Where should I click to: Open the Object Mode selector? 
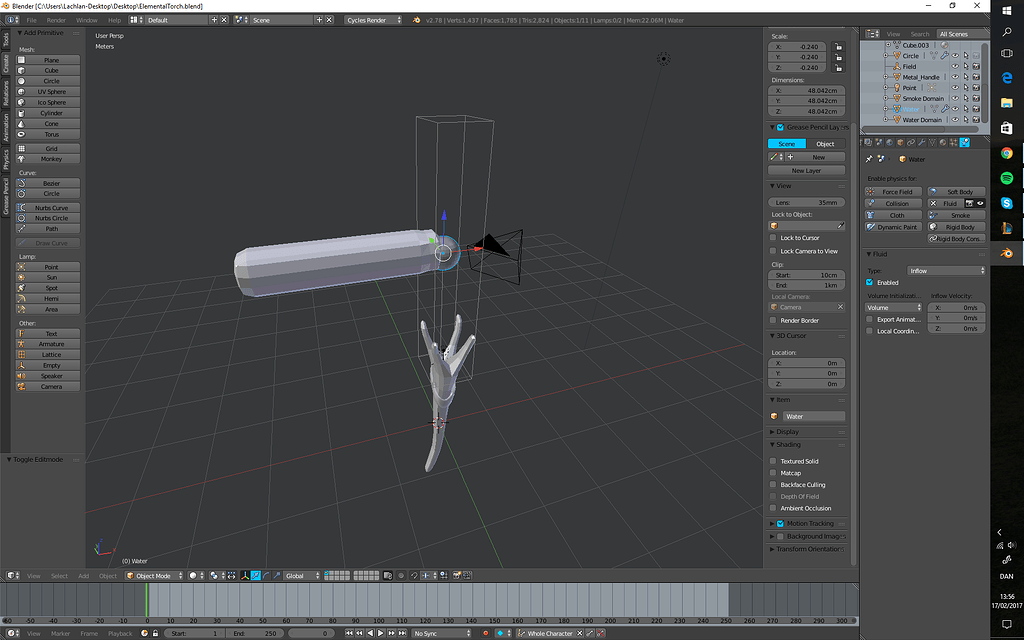pyautogui.click(x=156, y=575)
